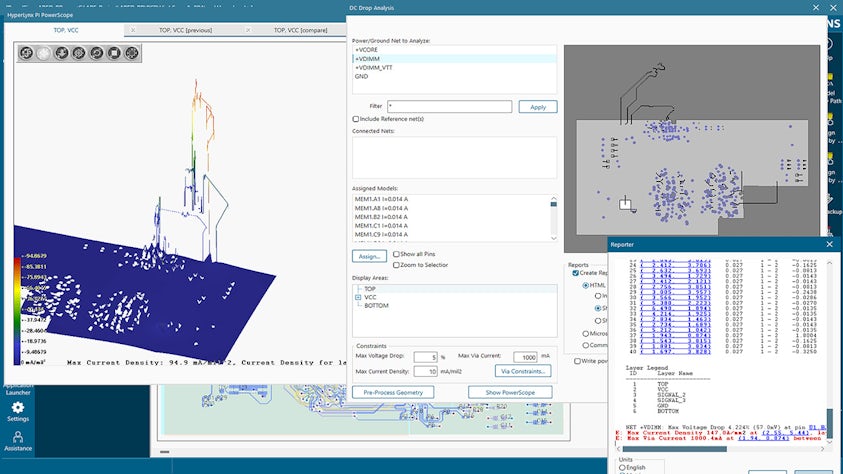Click the seventh PowerScope toolbar icon

[x=132, y=53]
